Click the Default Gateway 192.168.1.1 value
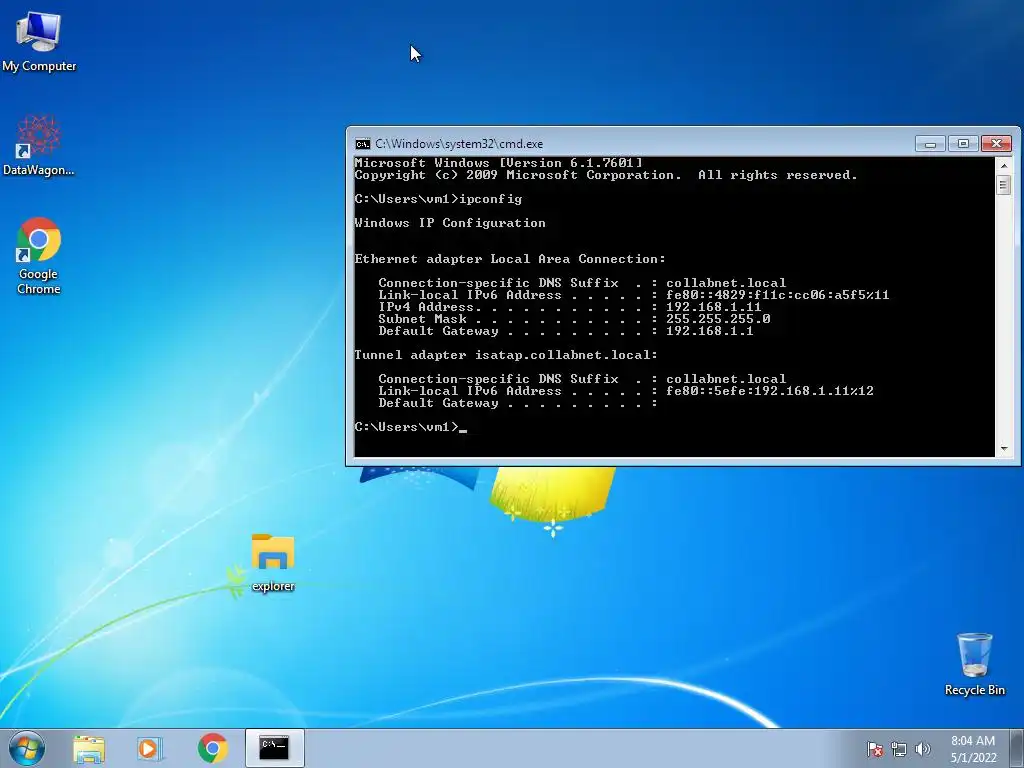1024x768 pixels. click(x=709, y=331)
